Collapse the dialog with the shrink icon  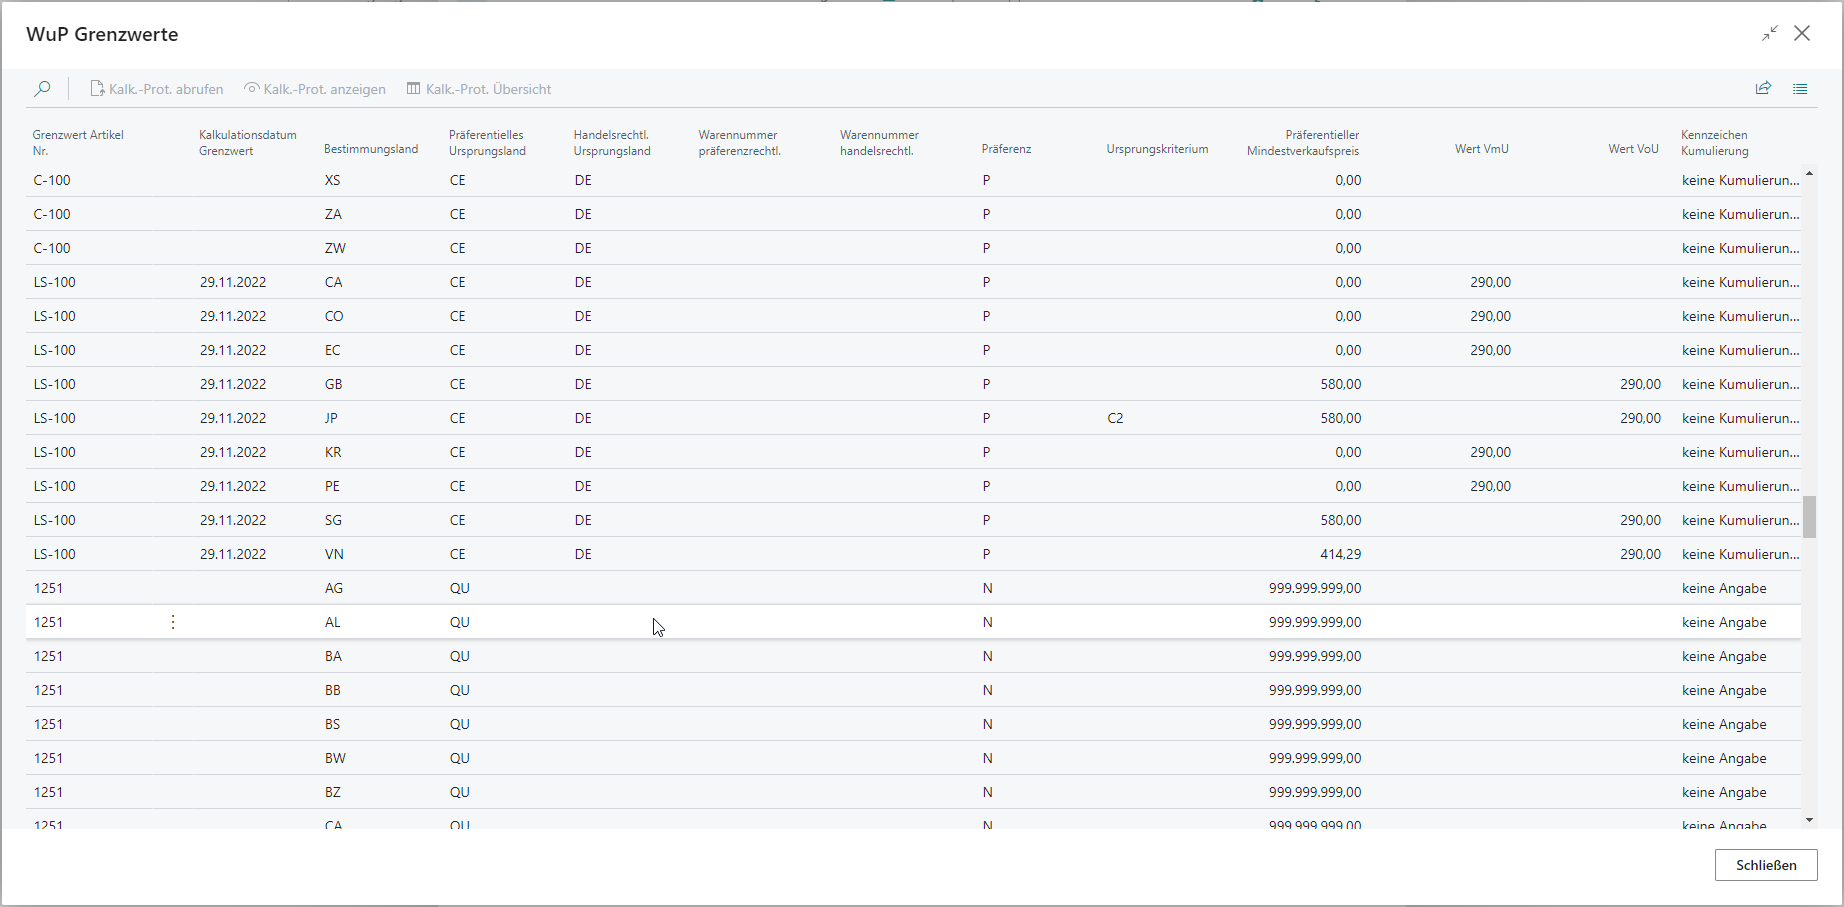(x=1770, y=33)
